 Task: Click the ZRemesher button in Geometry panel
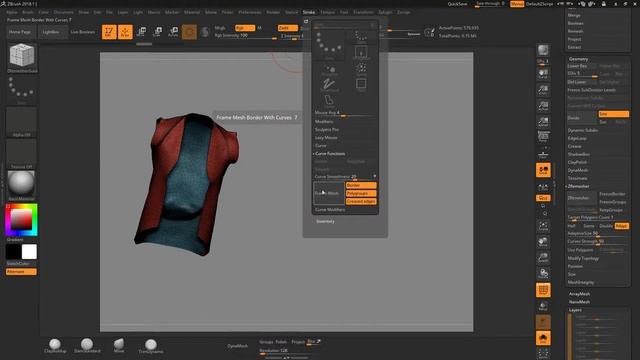click(x=582, y=198)
